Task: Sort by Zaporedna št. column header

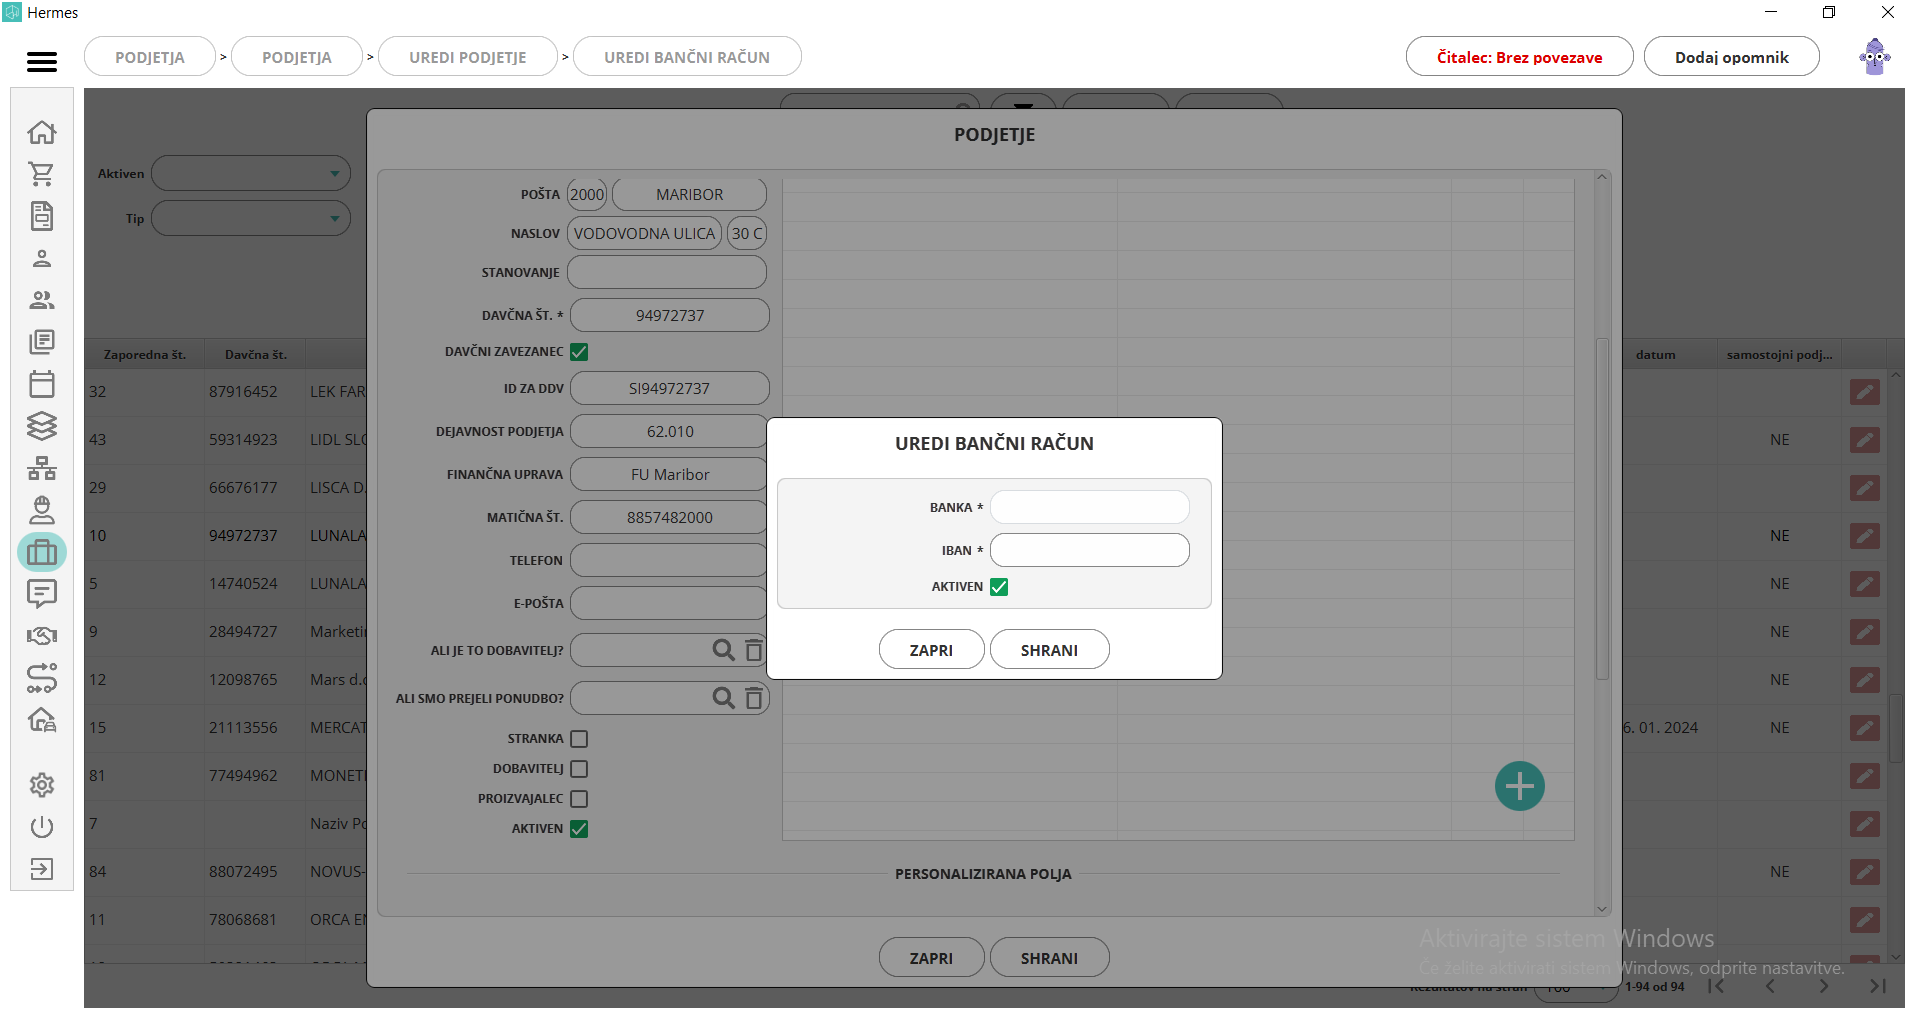Action: 145,354
